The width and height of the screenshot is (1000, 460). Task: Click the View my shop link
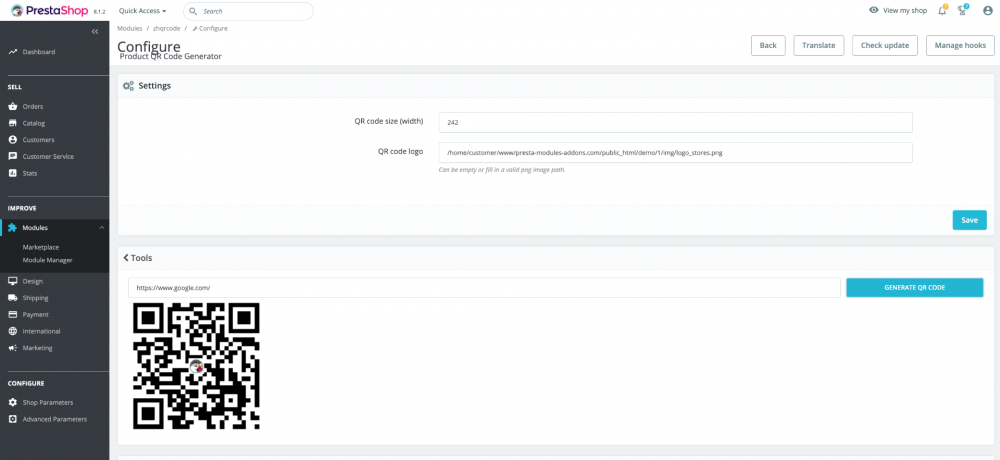(904, 11)
